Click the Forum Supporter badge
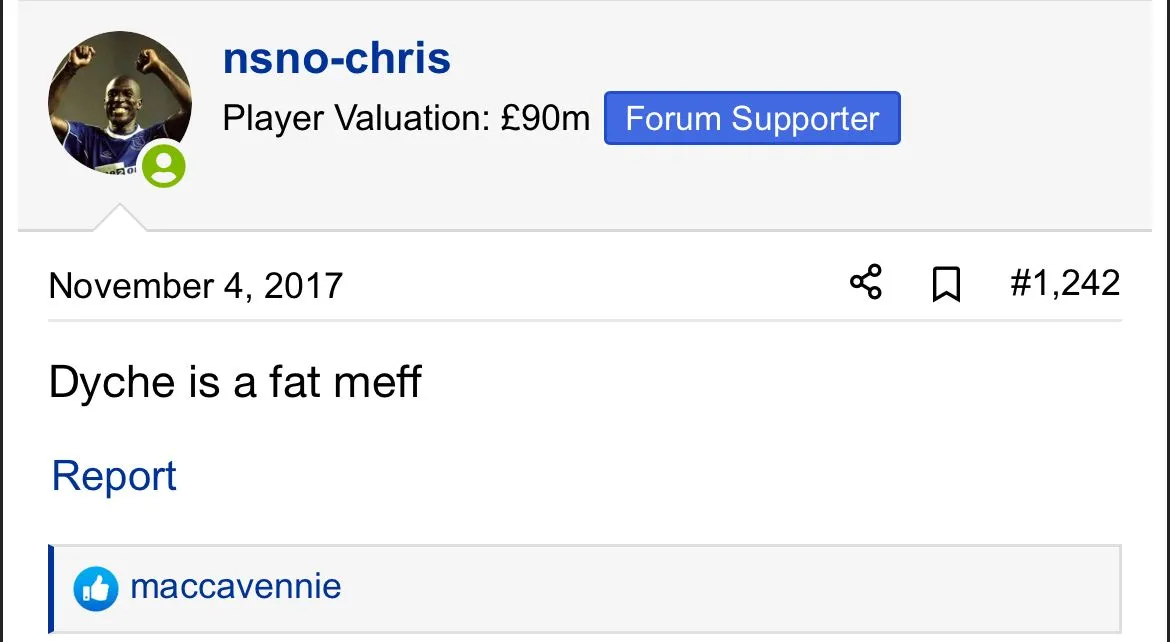 click(x=752, y=119)
